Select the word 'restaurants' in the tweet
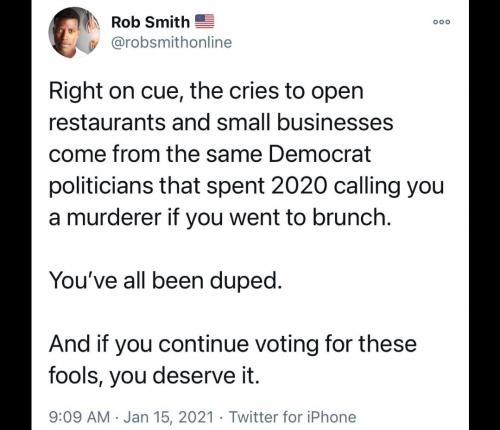Image resolution: width=500 pixels, height=430 pixels. (107, 122)
